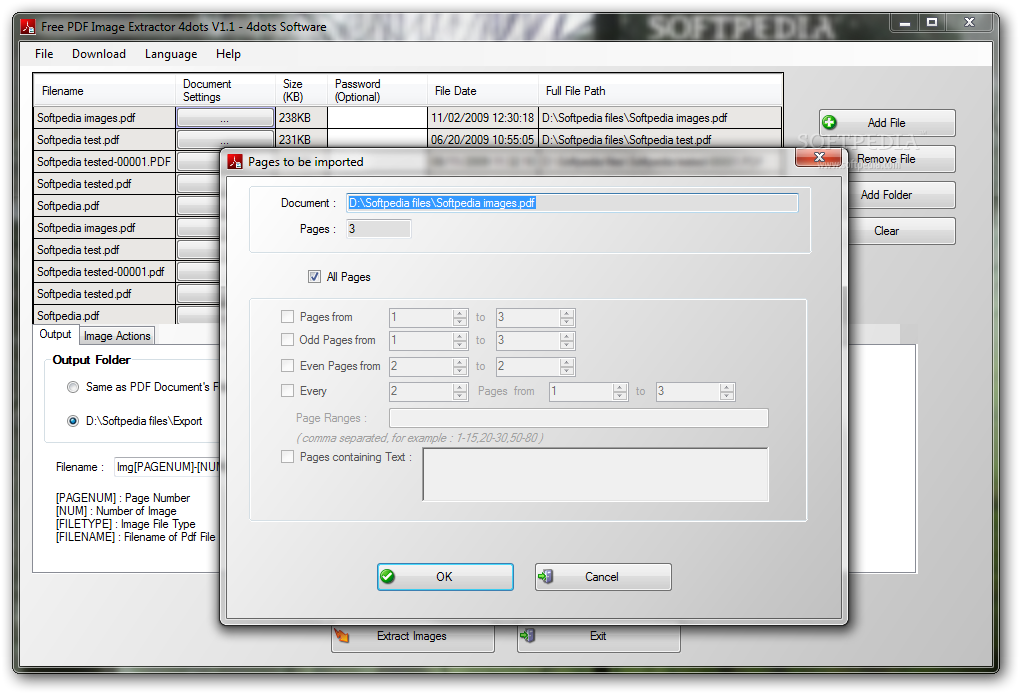Click the Clear button
Image resolution: width=1020 pixels, height=694 pixels.
(x=902, y=231)
